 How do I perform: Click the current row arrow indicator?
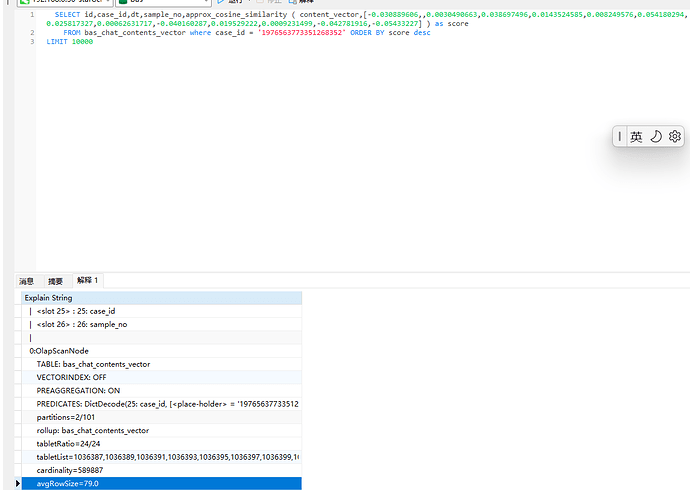pos(17,483)
